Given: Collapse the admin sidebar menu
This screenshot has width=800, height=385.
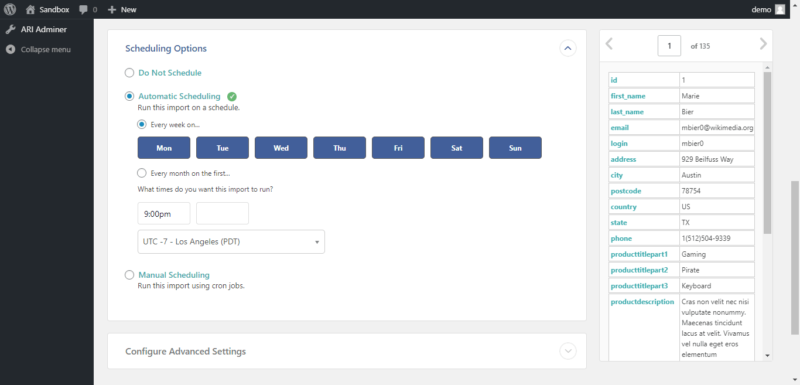Looking at the screenshot, I should (x=38, y=49).
